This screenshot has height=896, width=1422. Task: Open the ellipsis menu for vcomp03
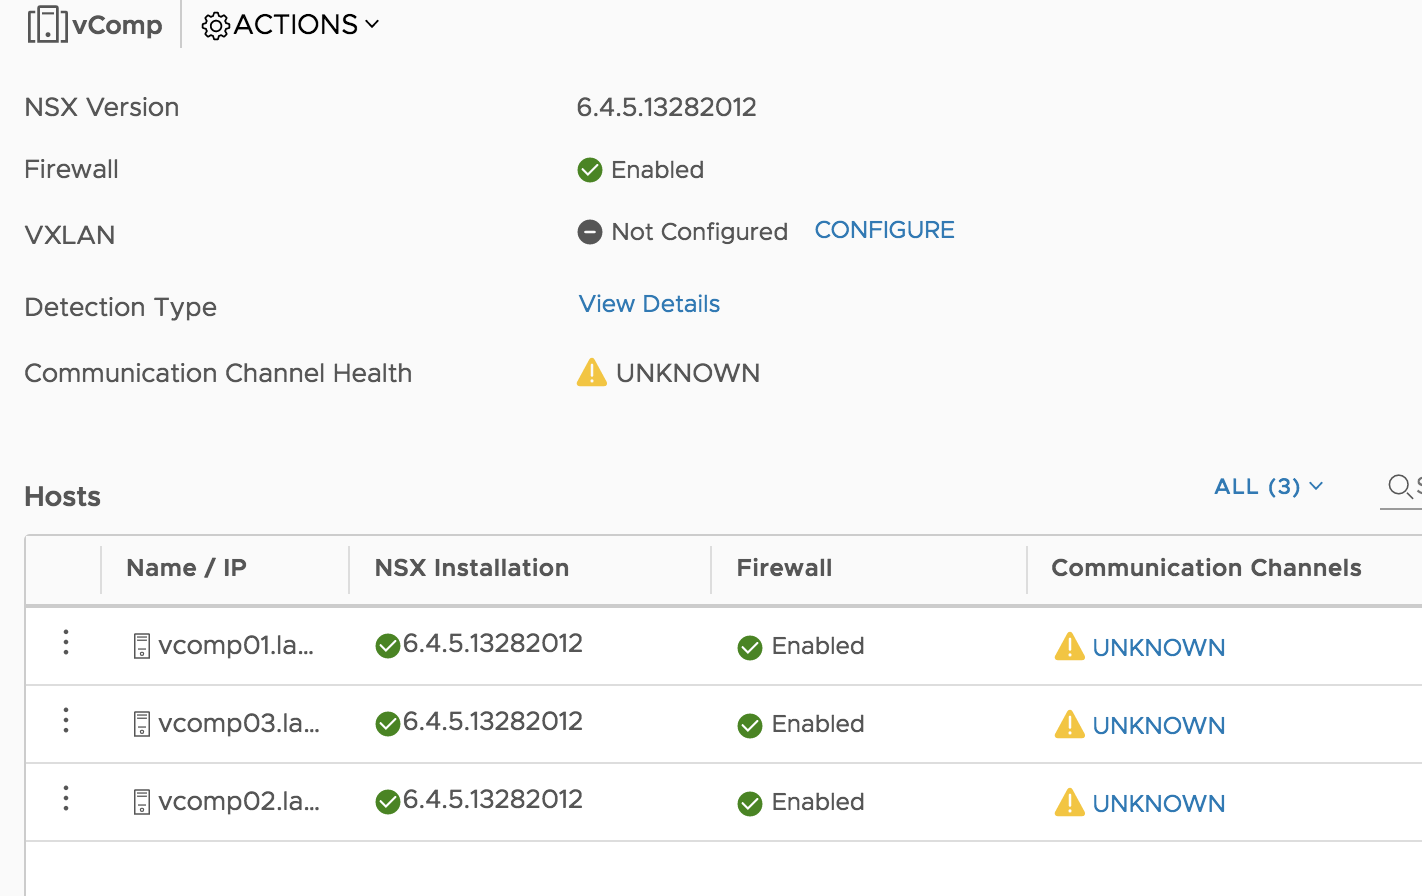point(65,722)
